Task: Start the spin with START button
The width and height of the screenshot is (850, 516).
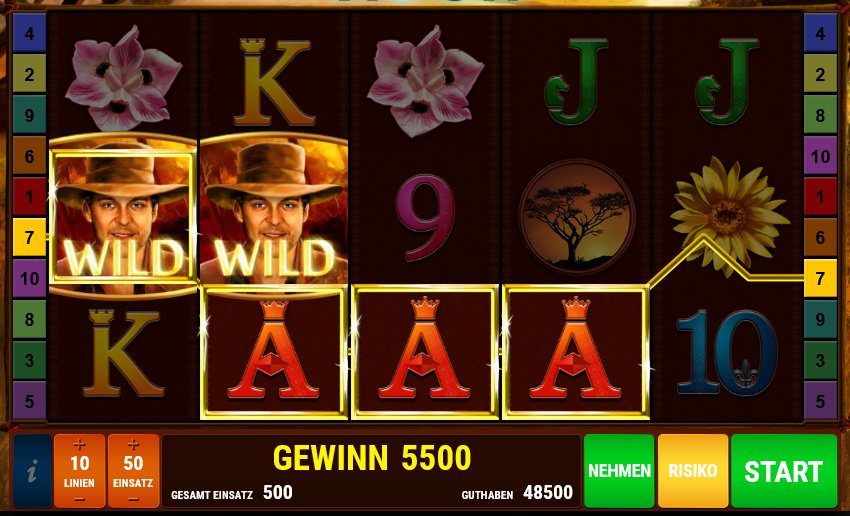Action: [x=784, y=470]
